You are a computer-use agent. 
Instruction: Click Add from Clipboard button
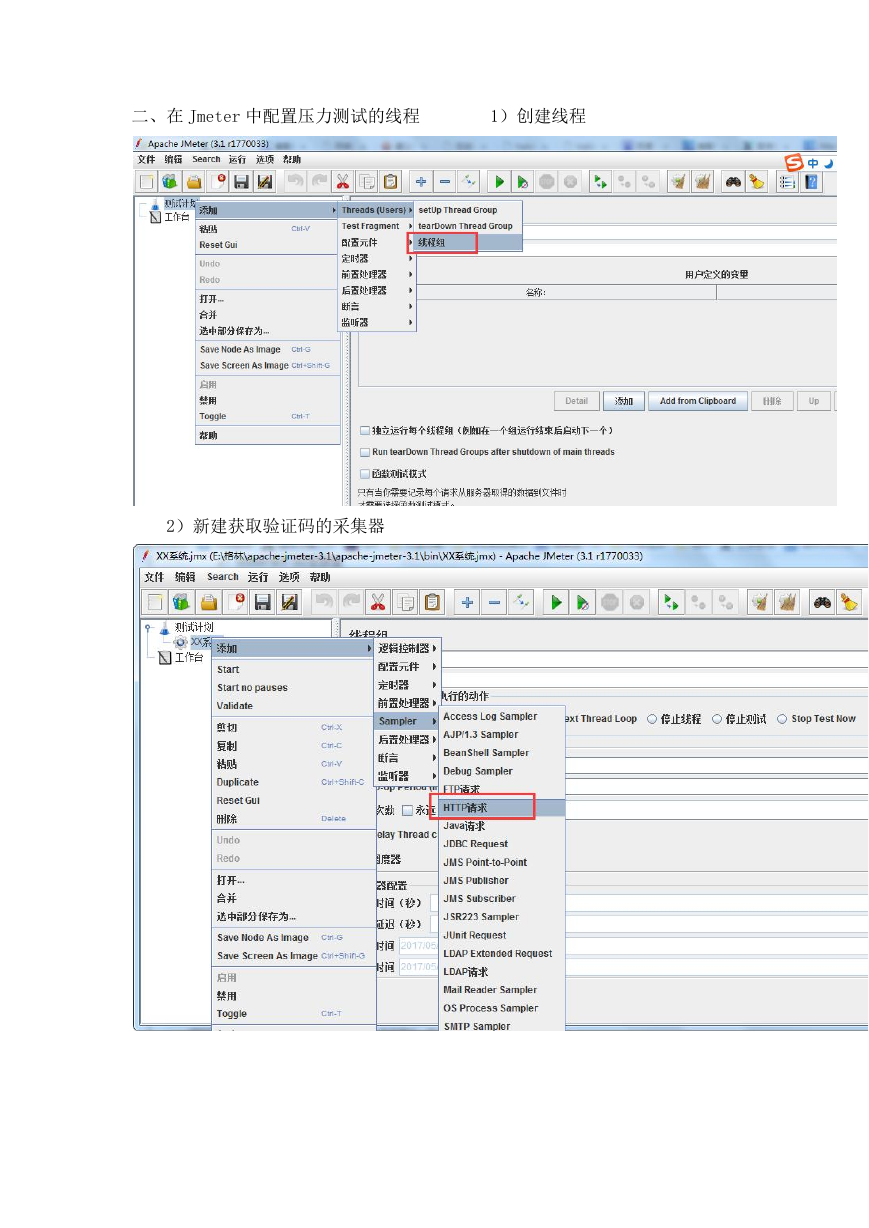698,401
